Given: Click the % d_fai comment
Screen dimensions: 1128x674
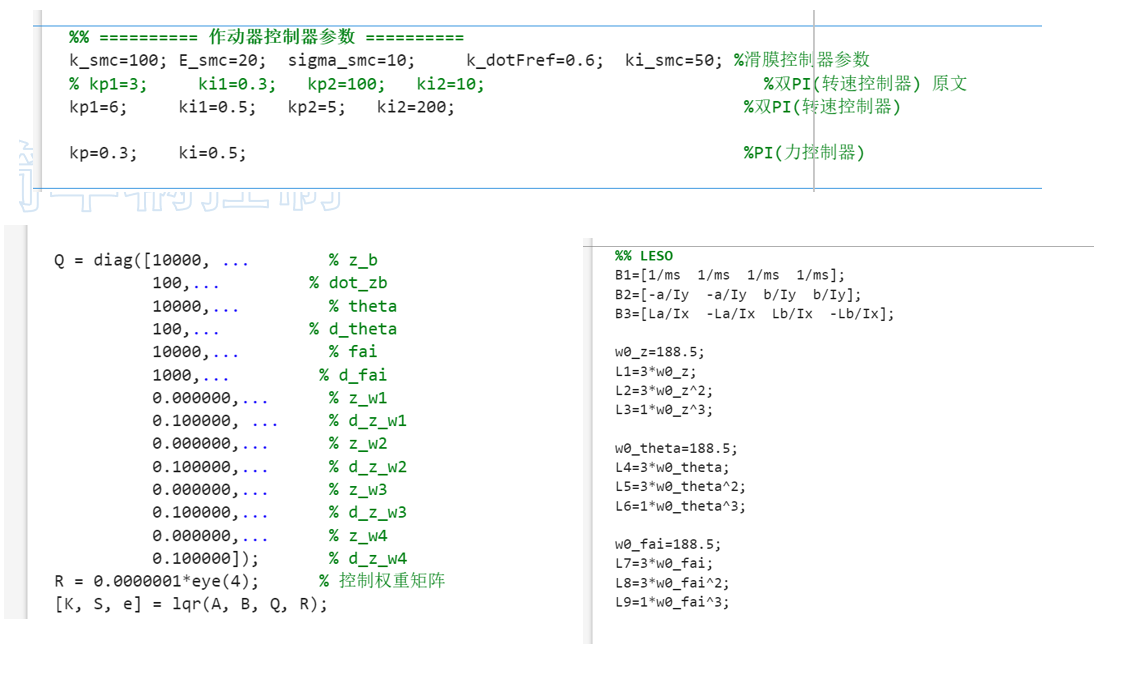Looking at the screenshot, I should click(x=353, y=375).
